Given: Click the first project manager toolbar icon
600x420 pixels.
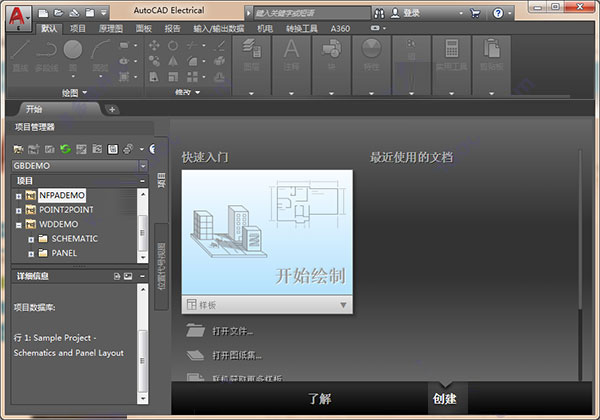Looking at the screenshot, I should coord(18,149).
